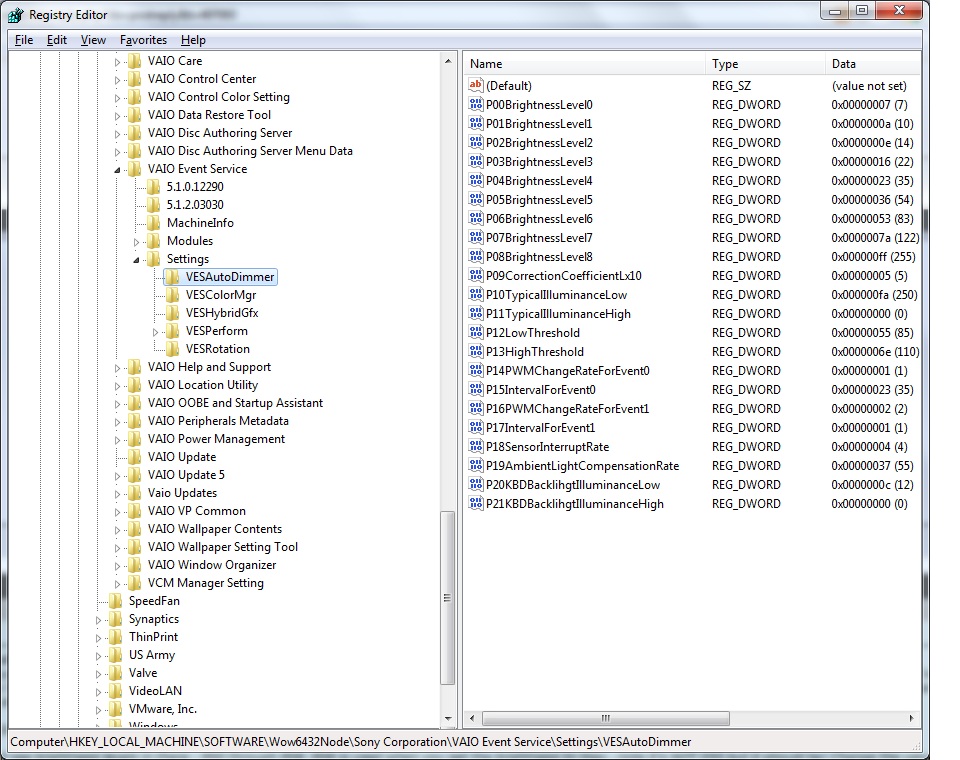Collapse the Settings key
Screen dimensions: 960x760
coord(136,260)
